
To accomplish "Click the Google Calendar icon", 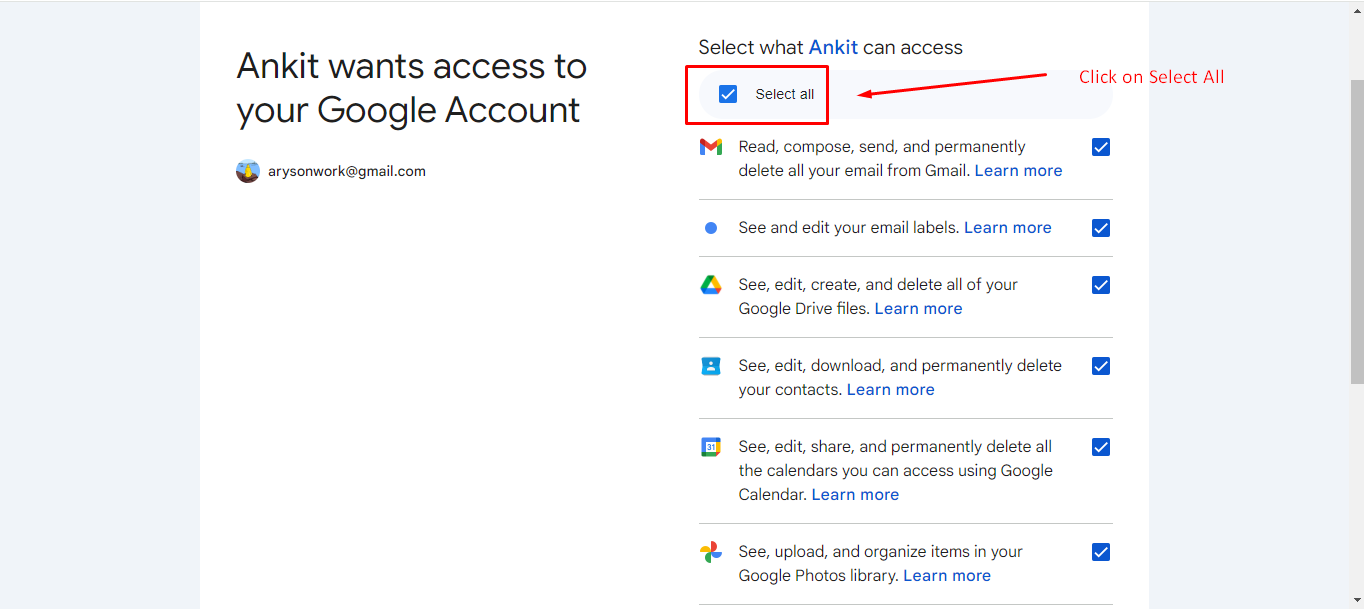I will [711, 447].
